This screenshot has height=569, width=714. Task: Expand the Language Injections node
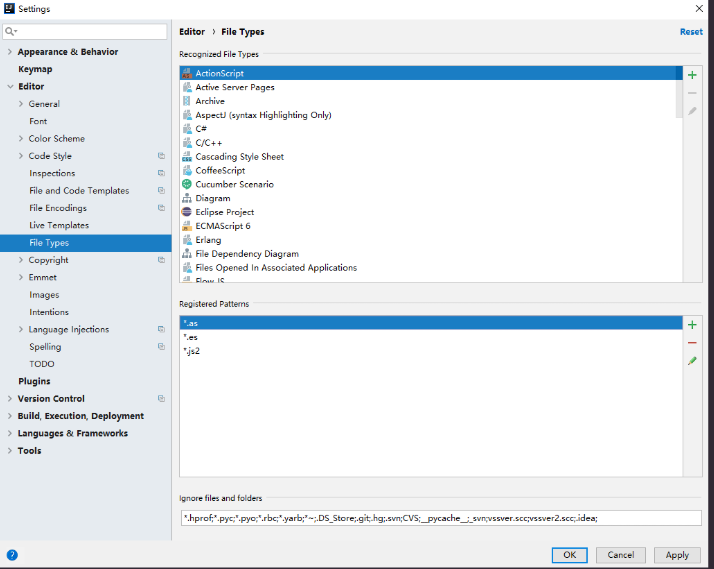[20, 329]
